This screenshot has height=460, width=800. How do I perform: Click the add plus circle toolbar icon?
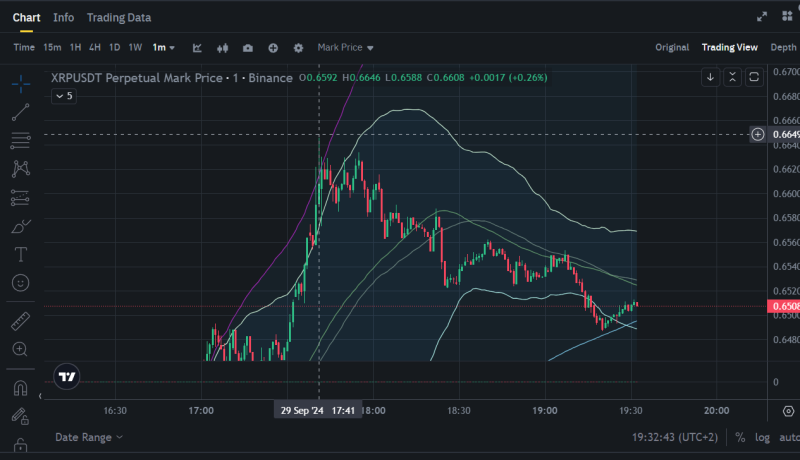point(273,48)
